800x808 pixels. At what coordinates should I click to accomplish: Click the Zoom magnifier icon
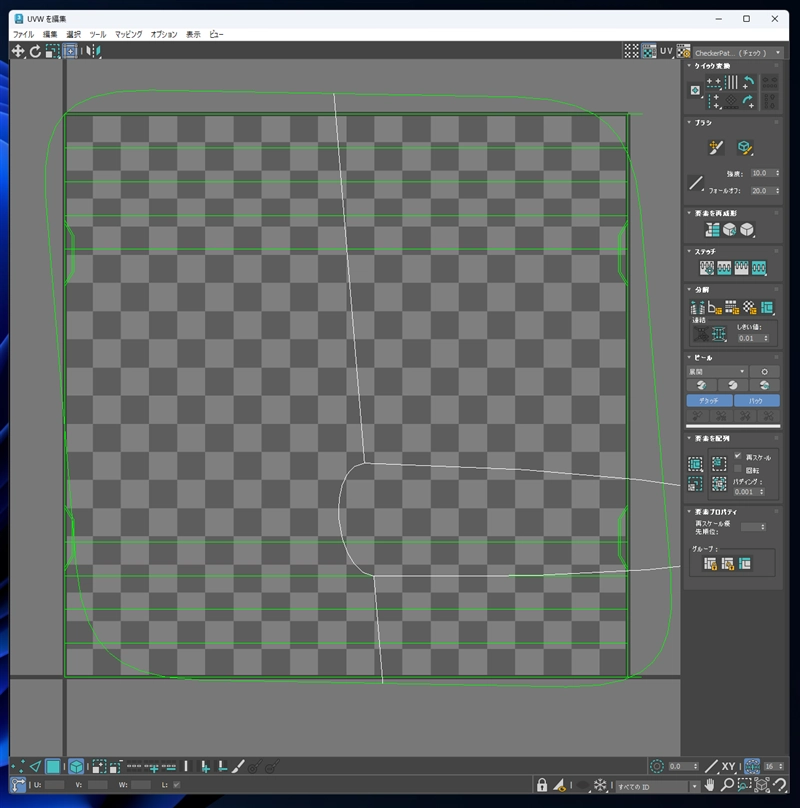729,786
